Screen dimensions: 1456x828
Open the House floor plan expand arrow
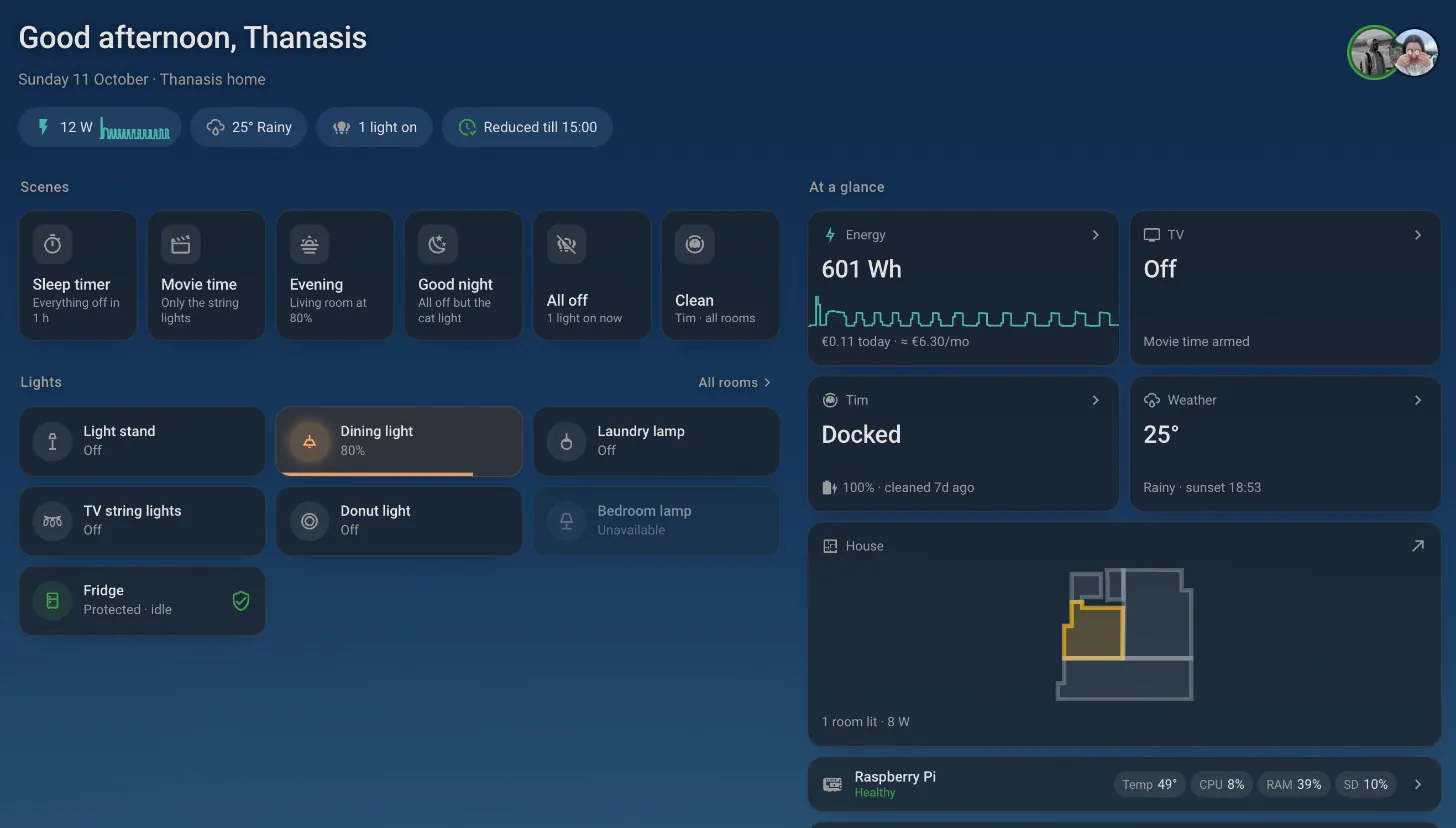point(1417,546)
